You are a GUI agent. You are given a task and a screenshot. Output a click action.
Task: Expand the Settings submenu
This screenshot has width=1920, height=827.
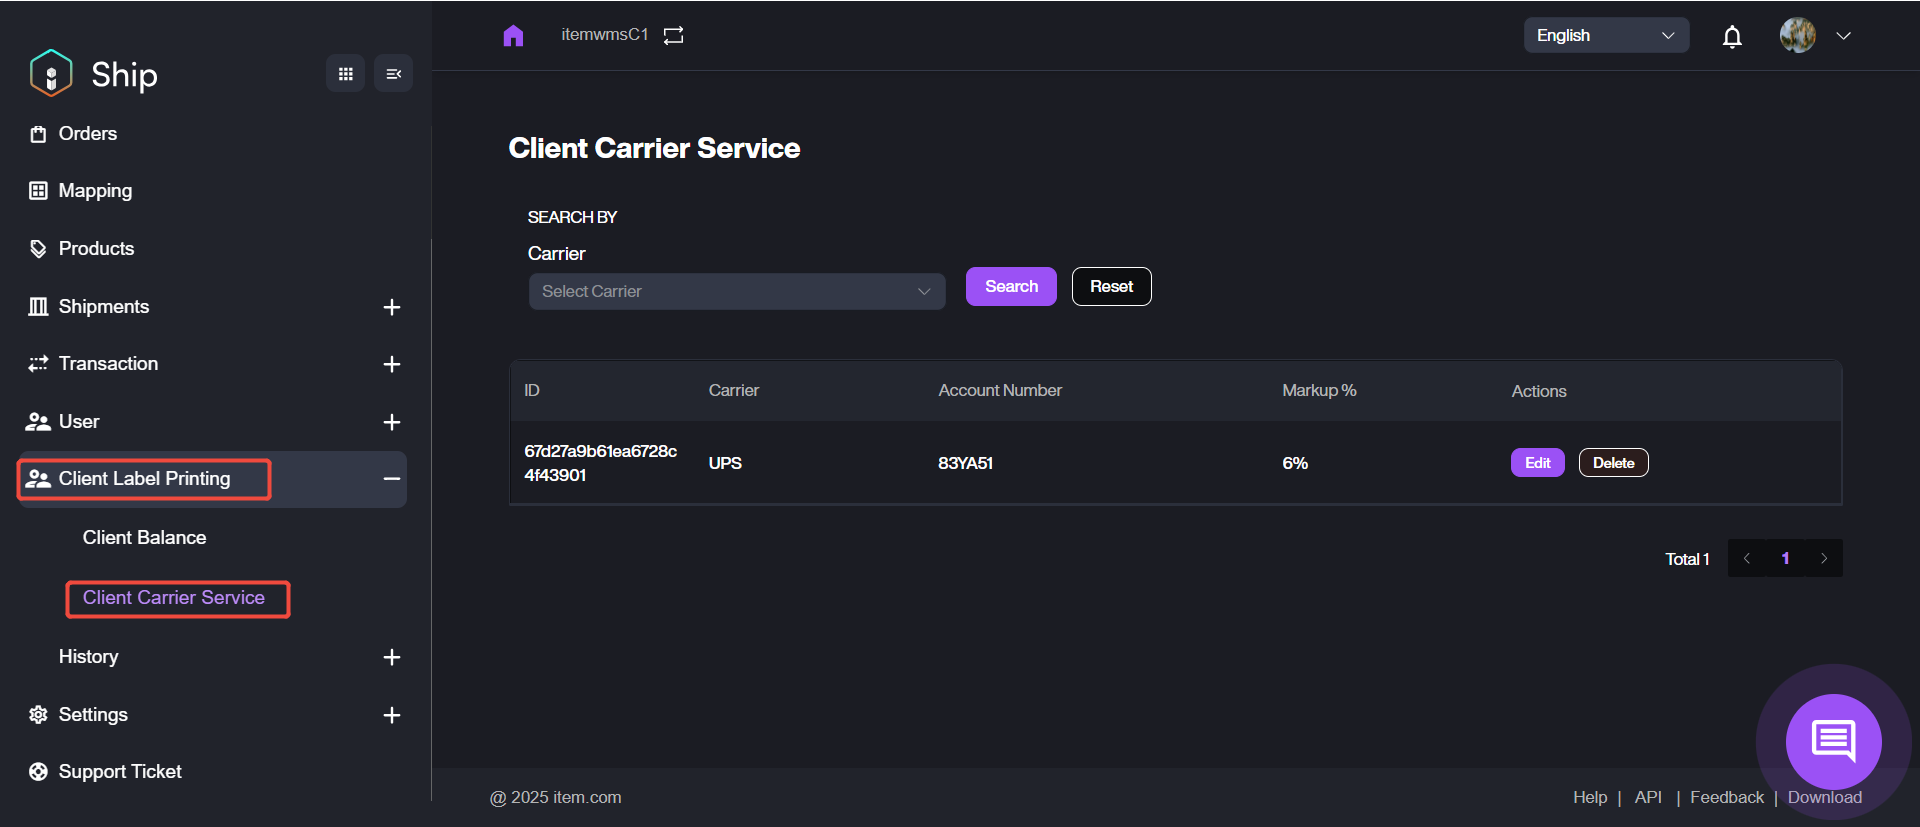point(391,715)
